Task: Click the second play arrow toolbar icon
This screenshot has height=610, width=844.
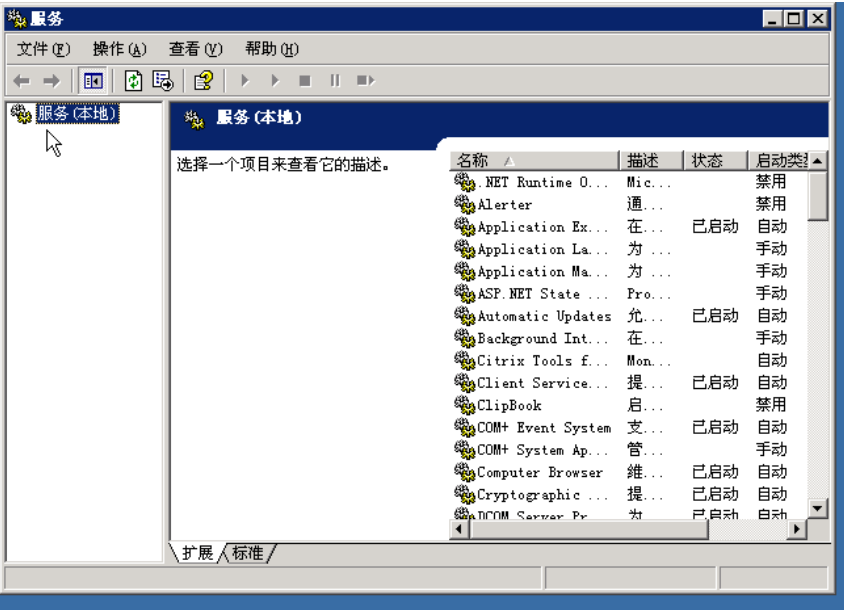Action: (275, 81)
